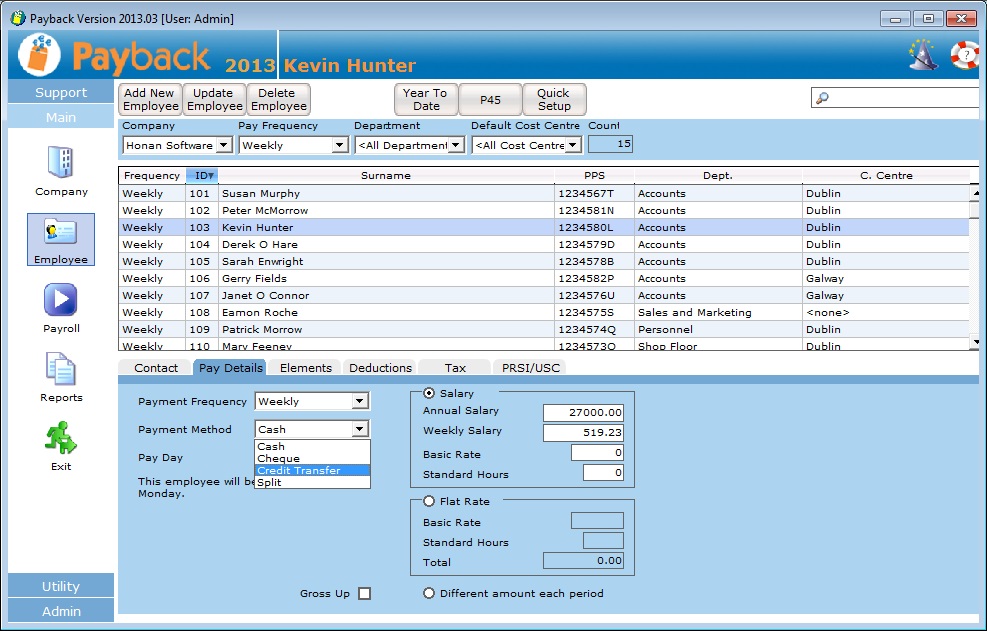Screen dimensions: 987x631
Task: Click the Exit running man icon
Action: pyautogui.click(x=61, y=438)
